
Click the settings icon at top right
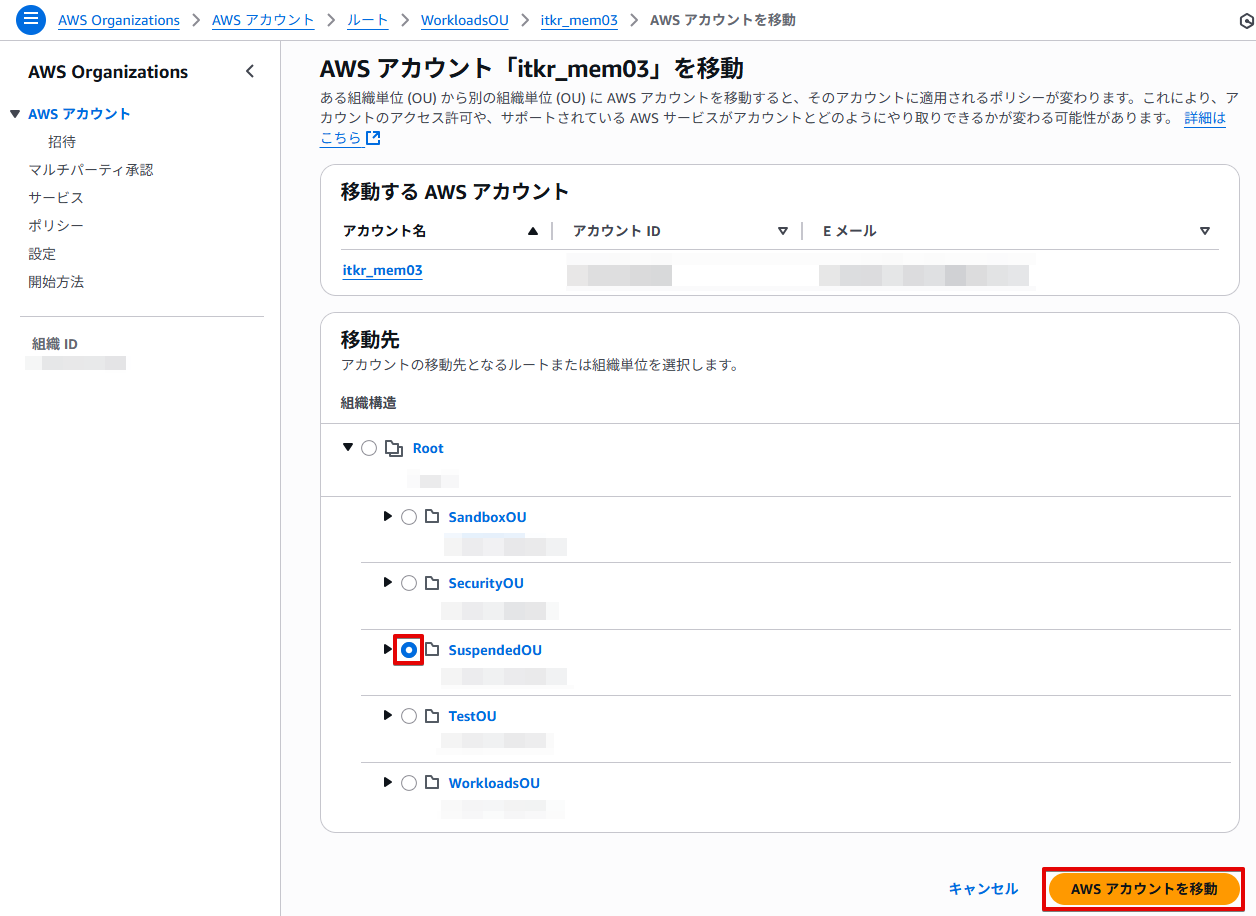[1246, 21]
